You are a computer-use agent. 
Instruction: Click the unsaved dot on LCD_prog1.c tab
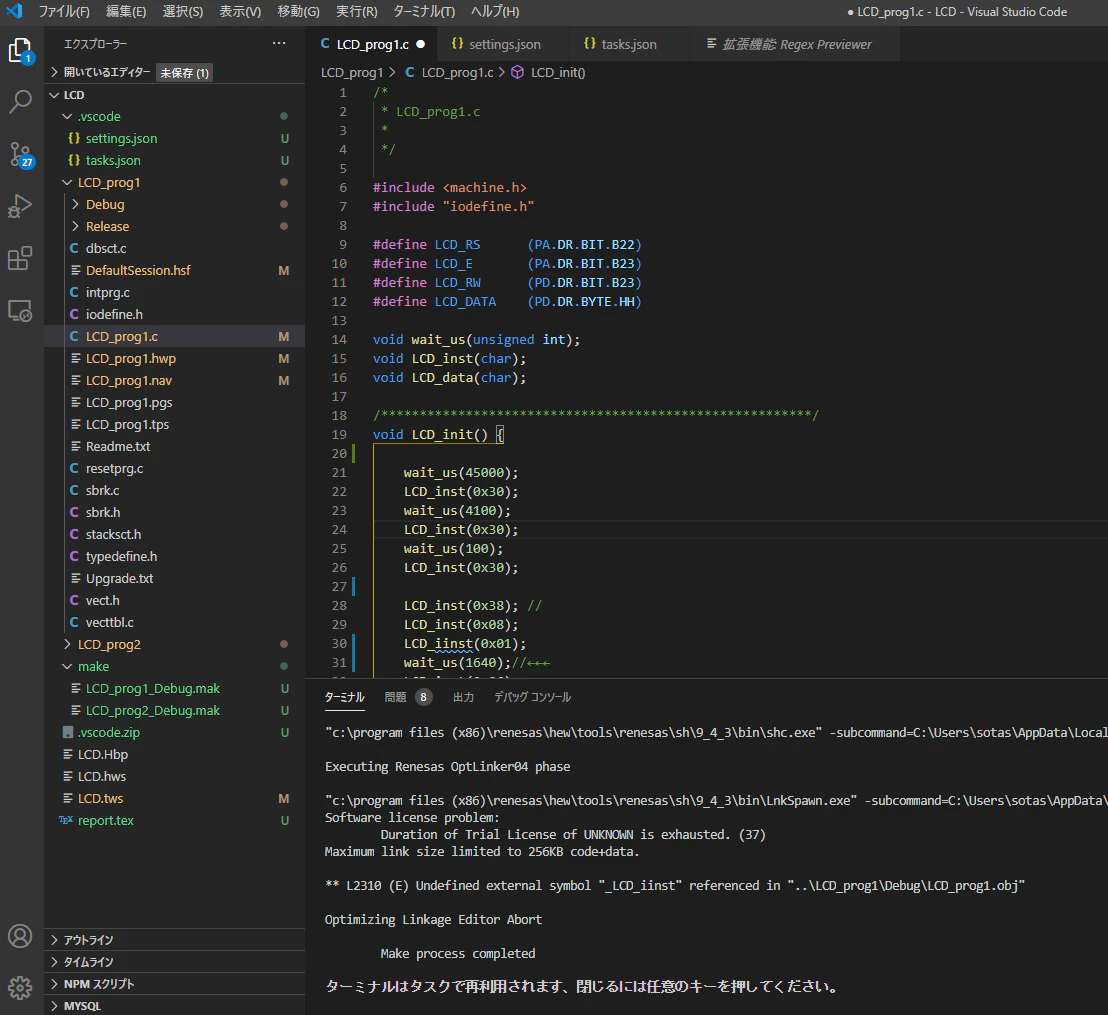coord(420,44)
